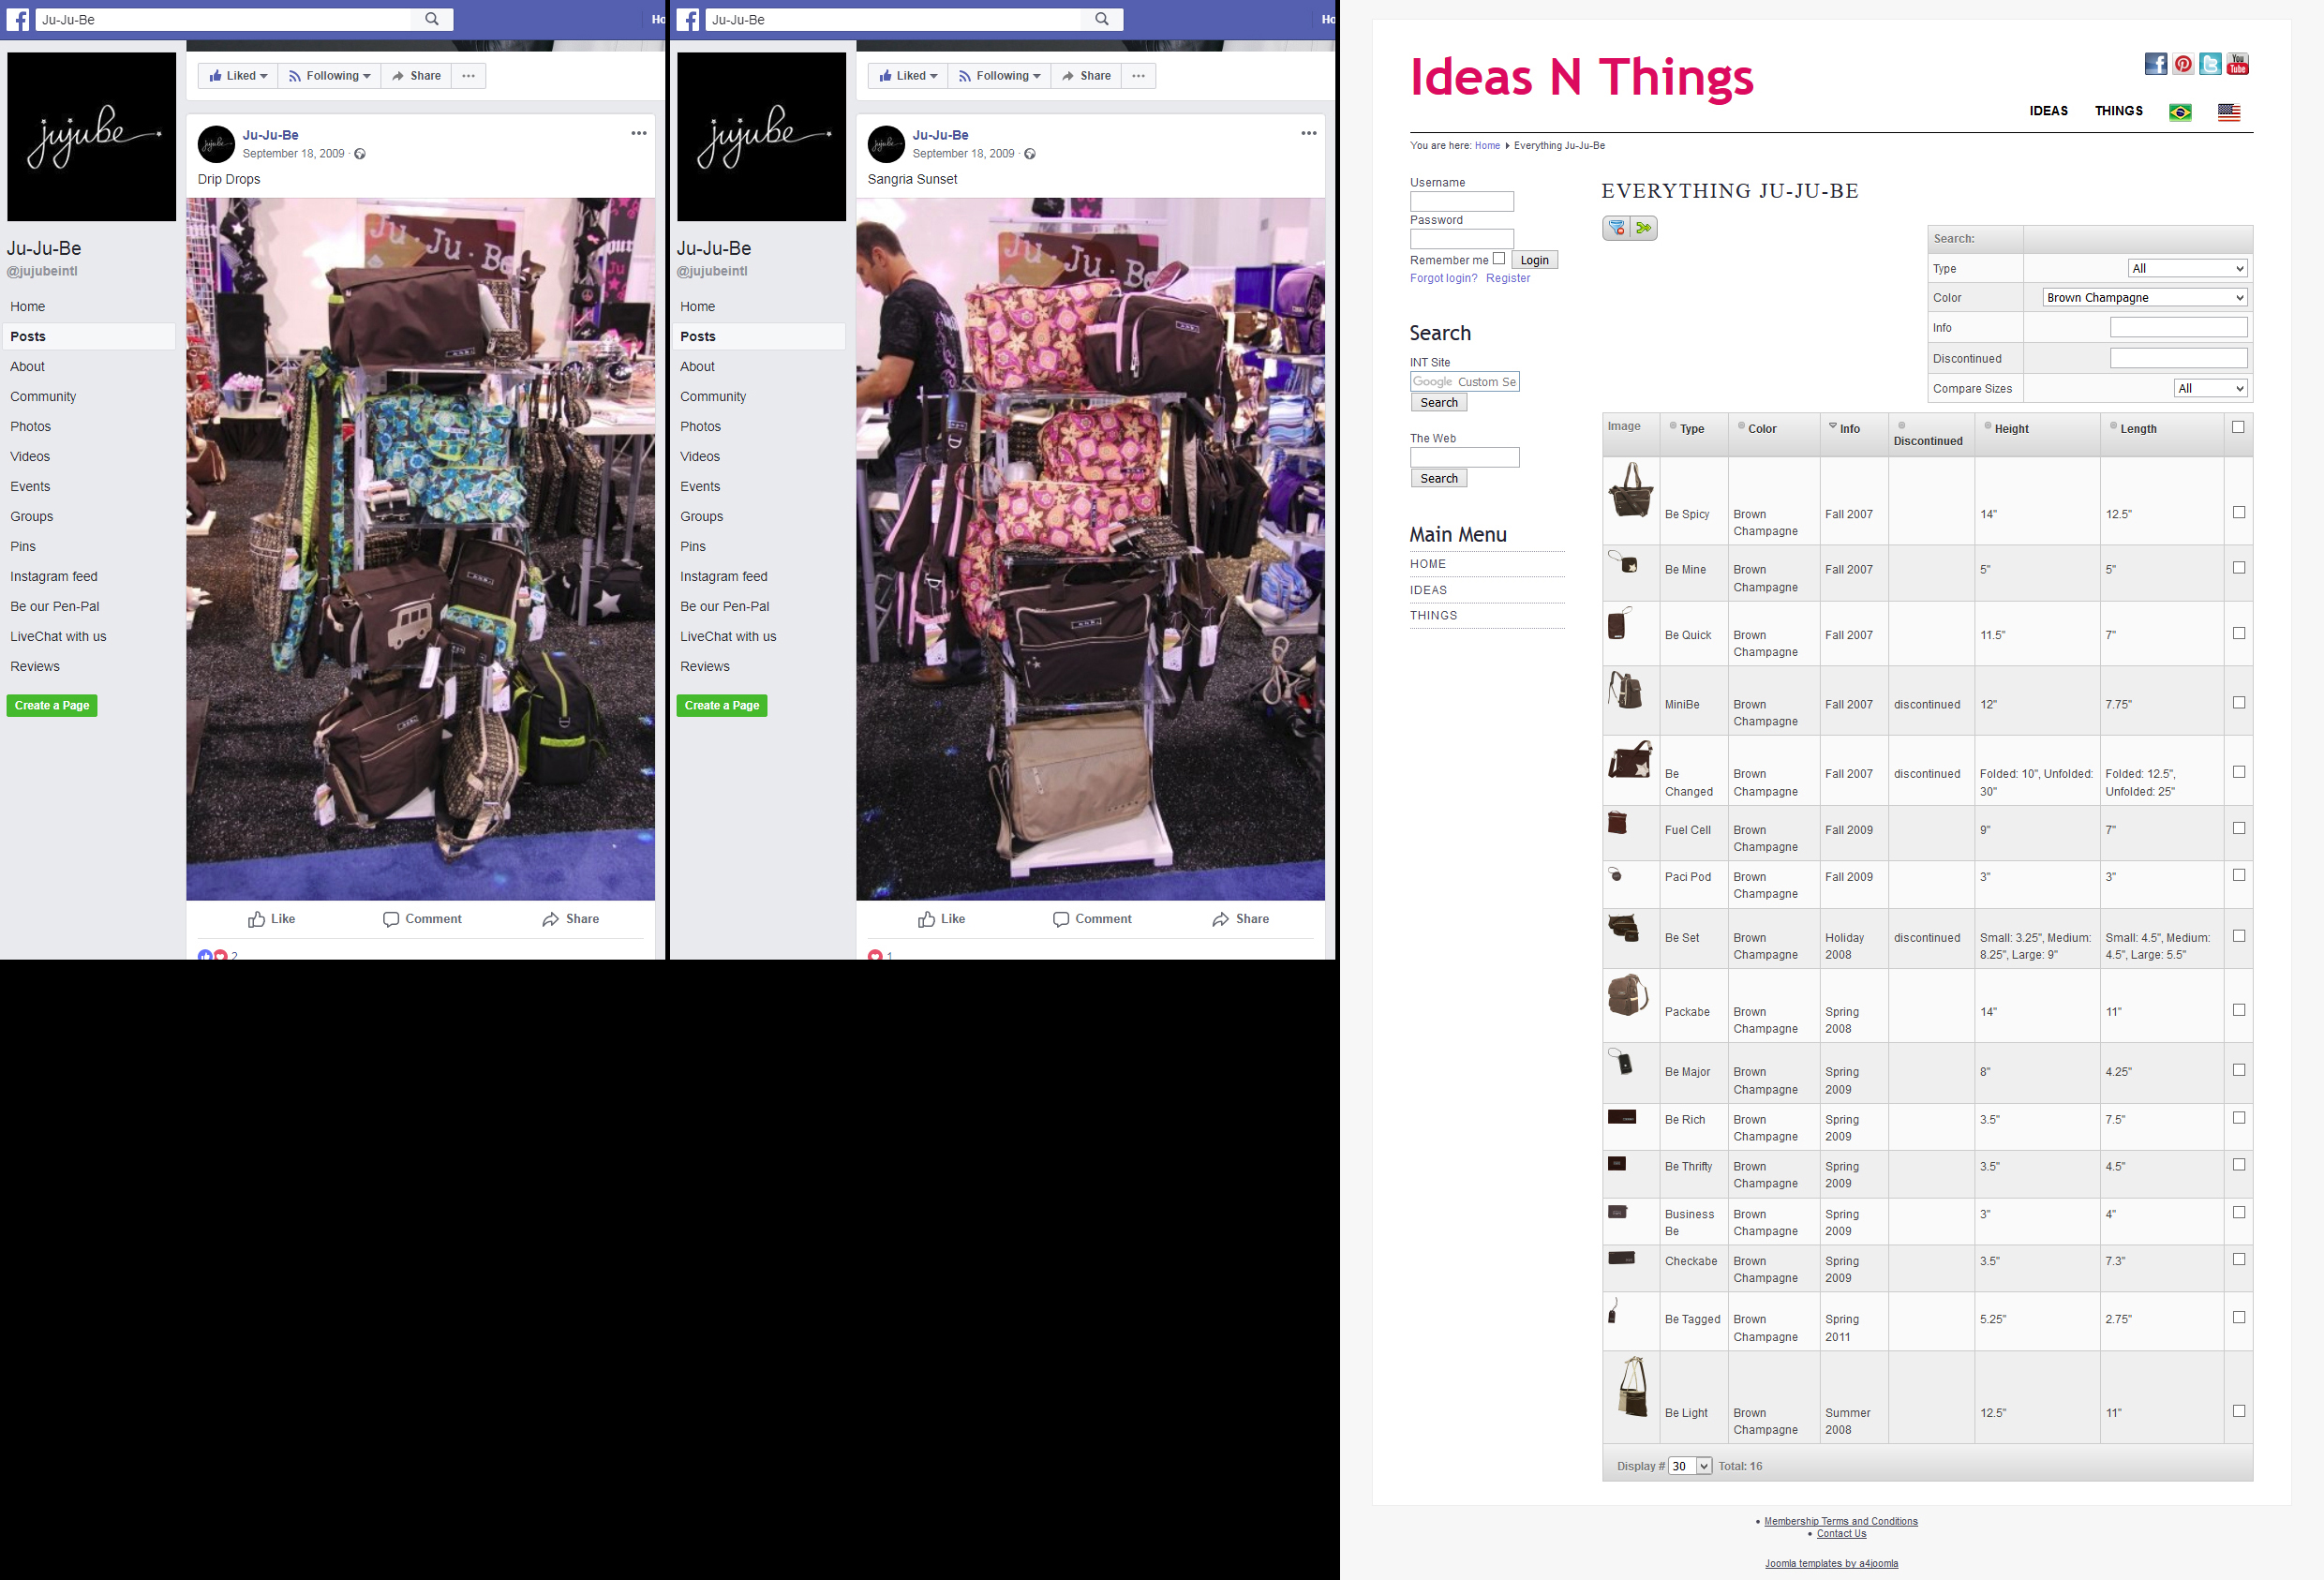This screenshot has width=2324, height=1580.
Task: Tick the Remember me checkbox
Action: point(1499,258)
